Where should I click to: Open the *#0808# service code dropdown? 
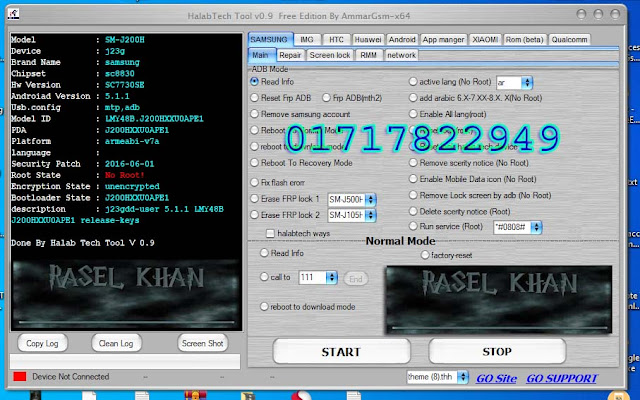pos(537,227)
